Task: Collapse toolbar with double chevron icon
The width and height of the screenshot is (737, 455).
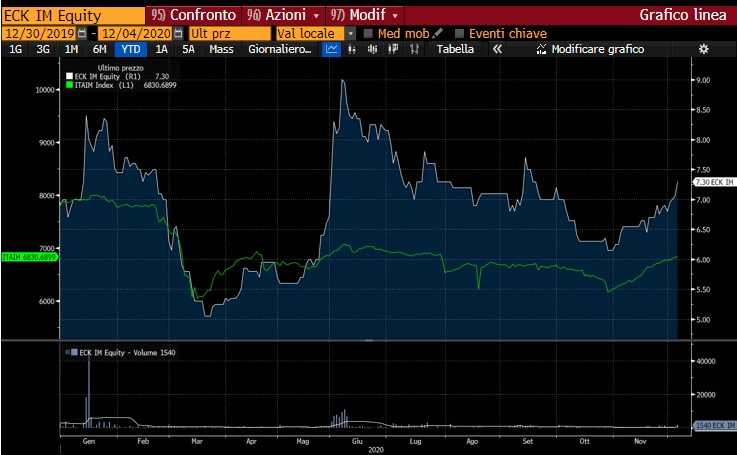Action: (497, 49)
